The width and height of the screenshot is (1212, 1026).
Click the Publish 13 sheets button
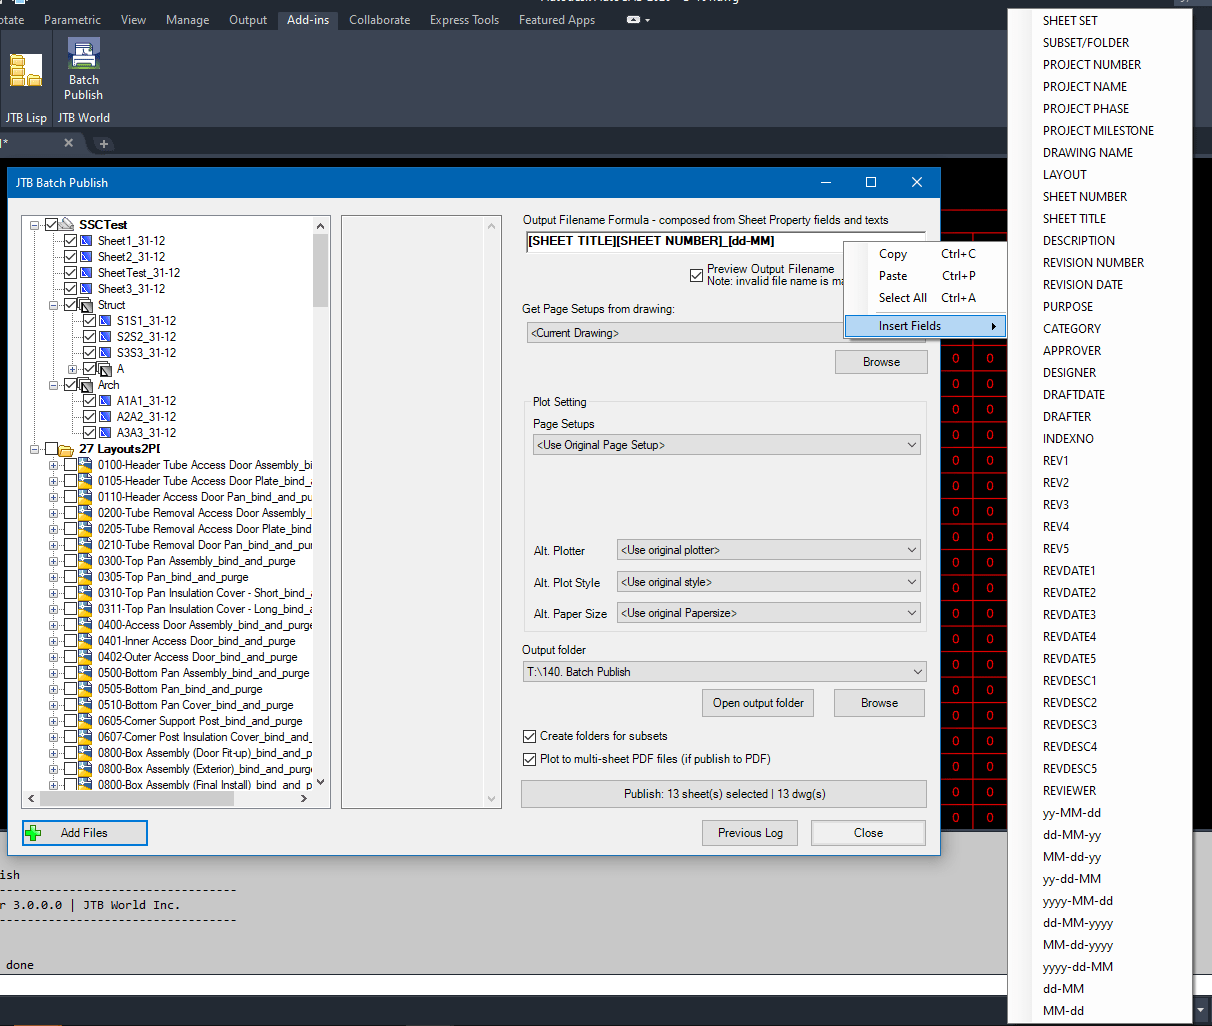pos(724,794)
